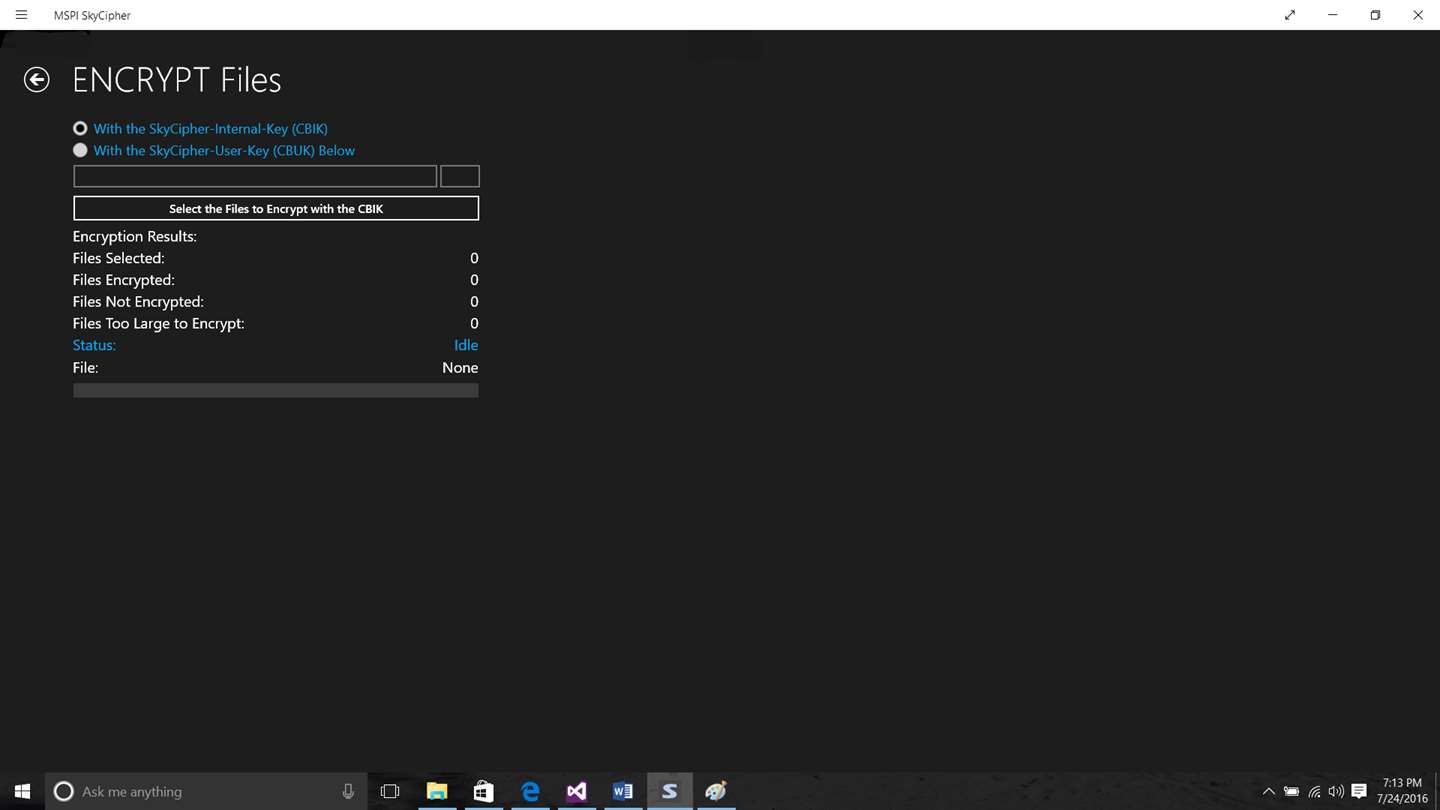Viewport: 1440px width, 810px height.
Task: Open the Windows Start menu
Action: click(22, 791)
